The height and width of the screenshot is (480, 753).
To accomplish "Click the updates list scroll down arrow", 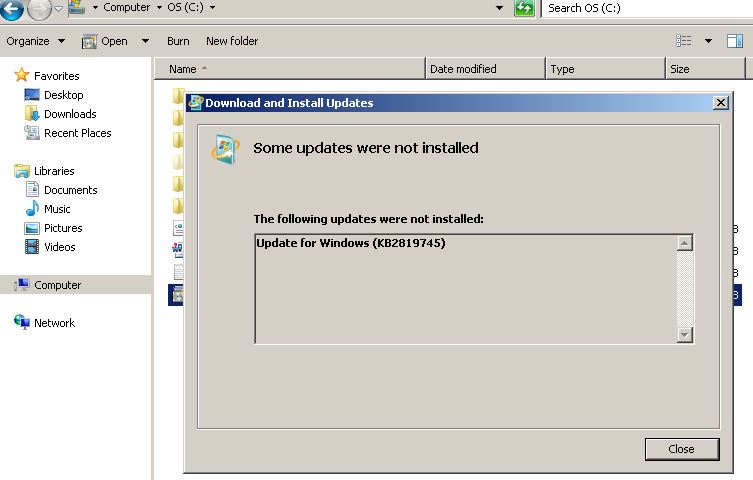I will 684,335.
